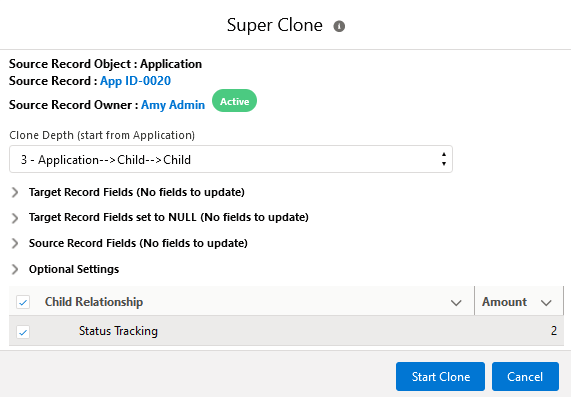This screenshot has height=397, width=571.
Task: Click the Start Clone button
Action: pos(440,376)
